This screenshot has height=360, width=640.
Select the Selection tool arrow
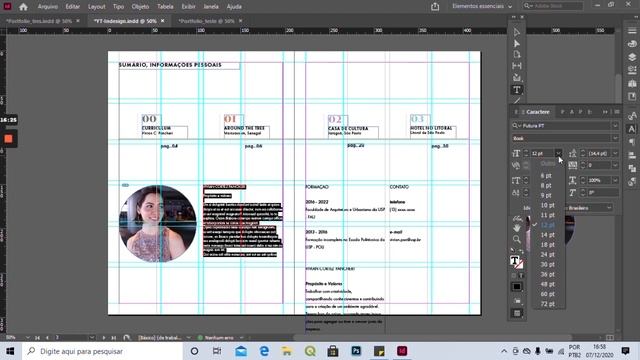tap(517, 32)
